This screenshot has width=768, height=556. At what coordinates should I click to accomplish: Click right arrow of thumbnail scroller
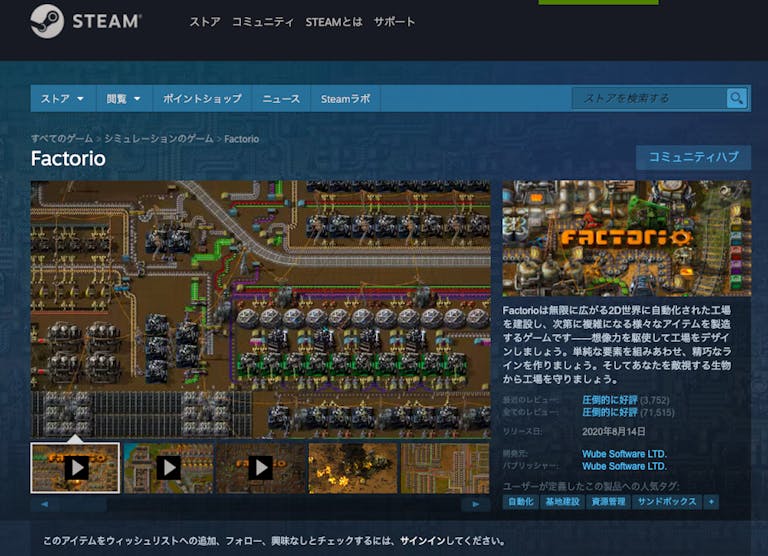click(476, 504)
